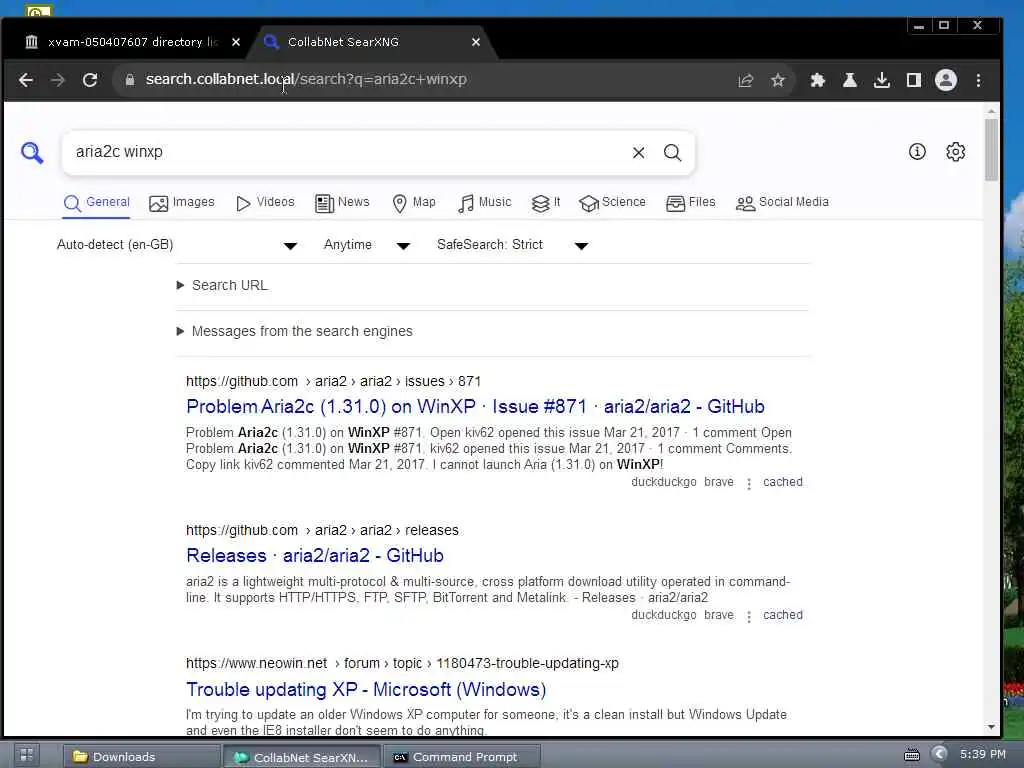Open the News category
1024x768 pixels.
[342, 202]
